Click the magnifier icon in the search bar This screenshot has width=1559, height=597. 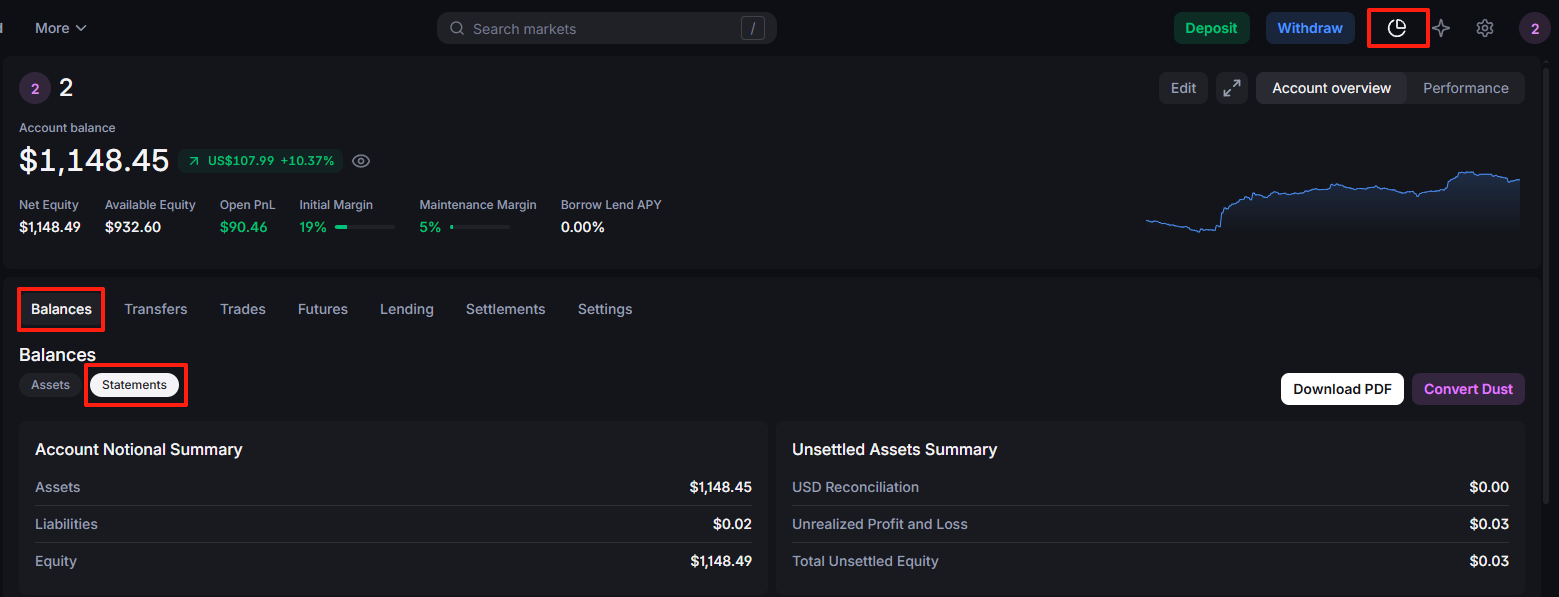pyautogui.click(x=457, y=28)
